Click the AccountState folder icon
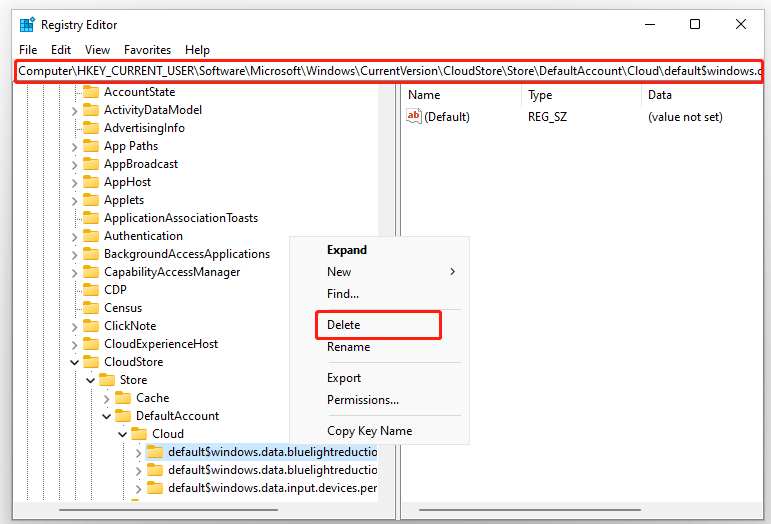Viewport: 771px width, 524px height. click(x=91, y=92)
